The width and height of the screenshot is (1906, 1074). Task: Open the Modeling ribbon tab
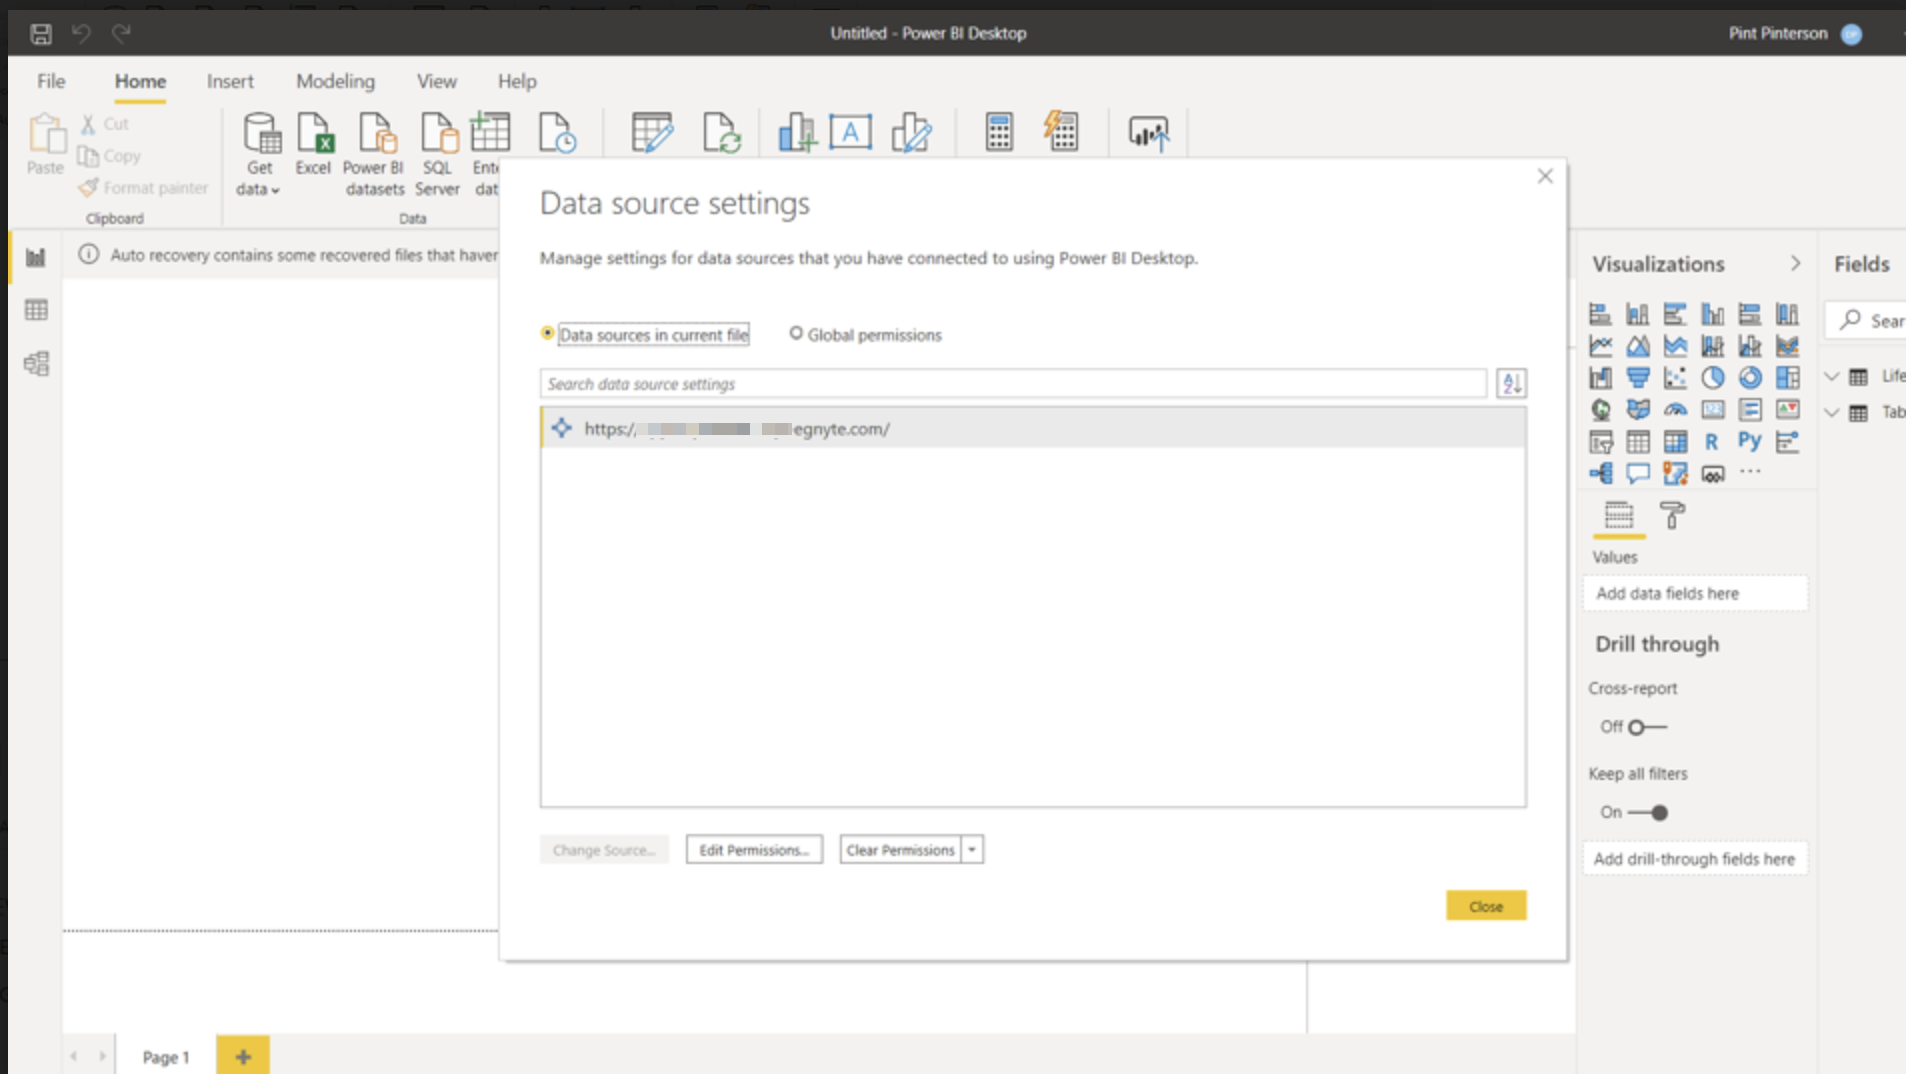335,81
